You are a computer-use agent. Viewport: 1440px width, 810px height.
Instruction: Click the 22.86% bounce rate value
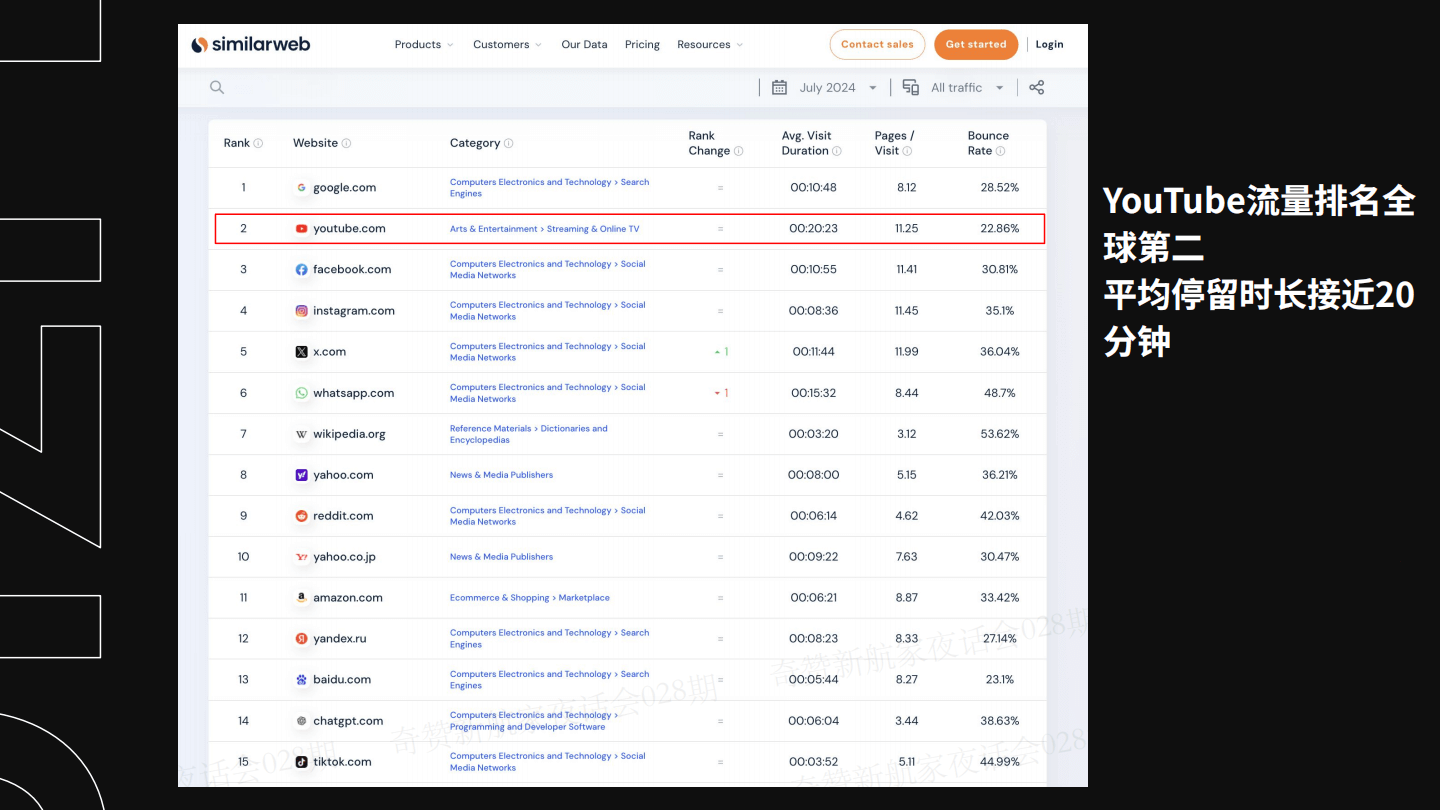tap(1000, 228)
